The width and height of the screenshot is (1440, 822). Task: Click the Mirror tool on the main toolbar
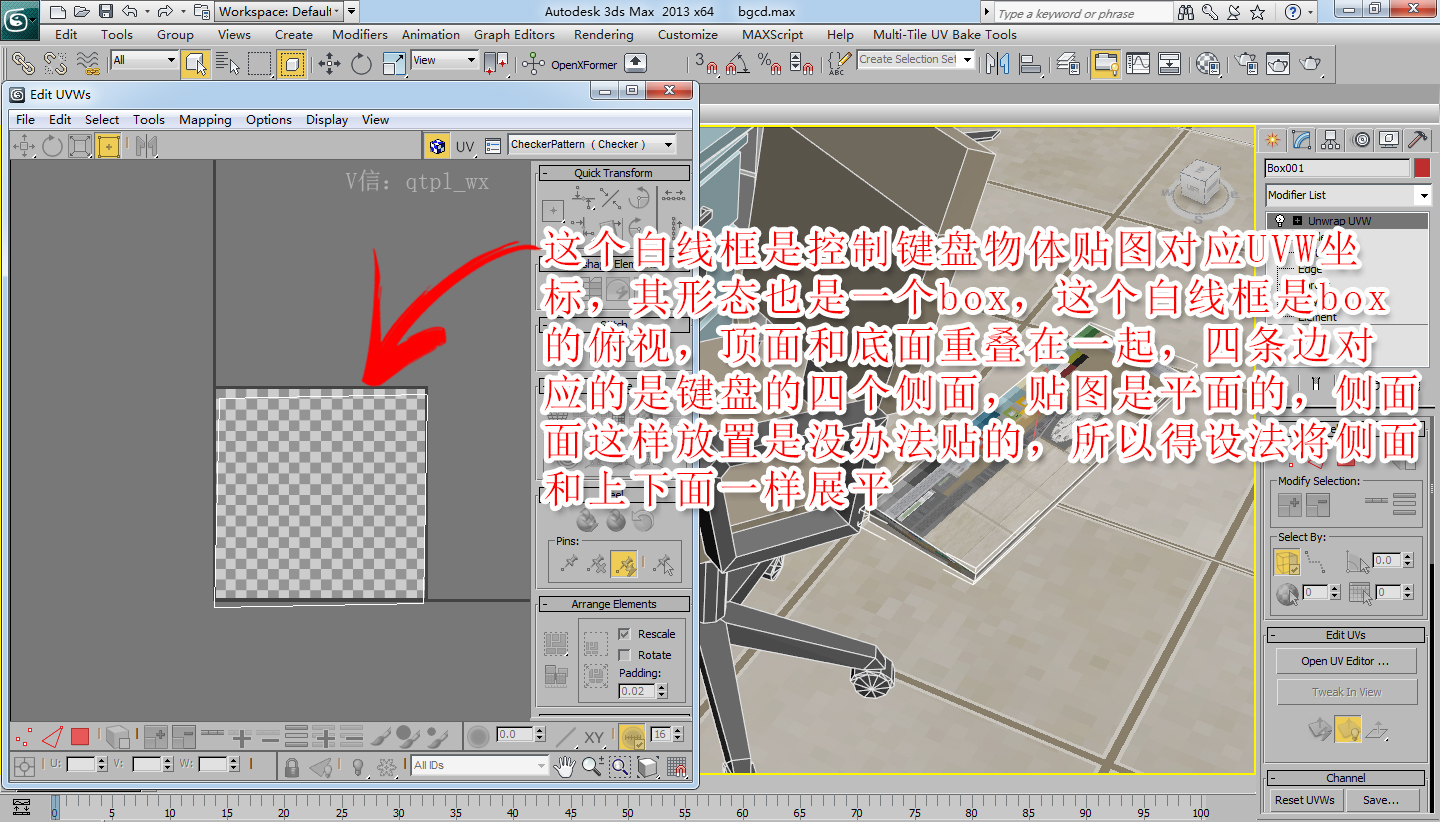997,63
